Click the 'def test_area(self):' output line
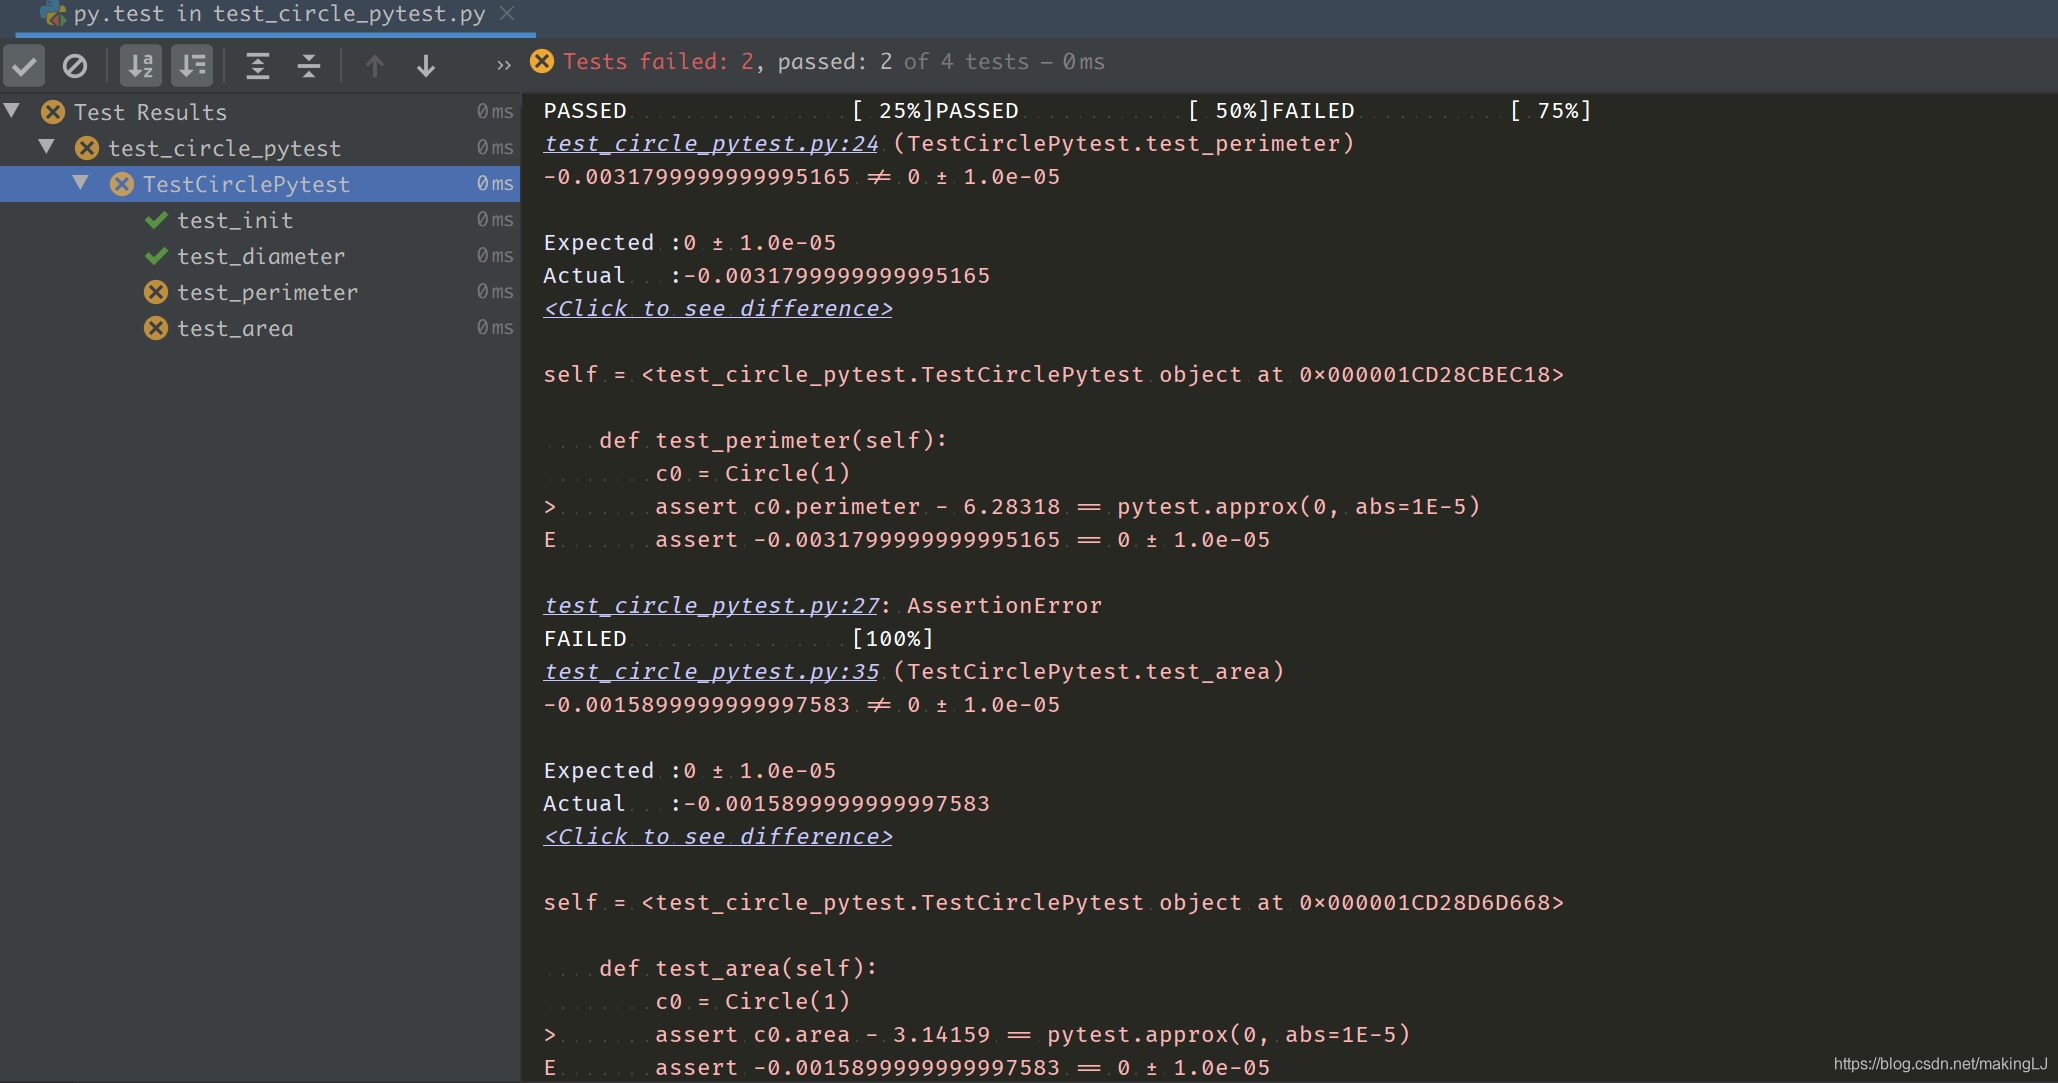The image size is (2058, 1083). coord(737,969)
